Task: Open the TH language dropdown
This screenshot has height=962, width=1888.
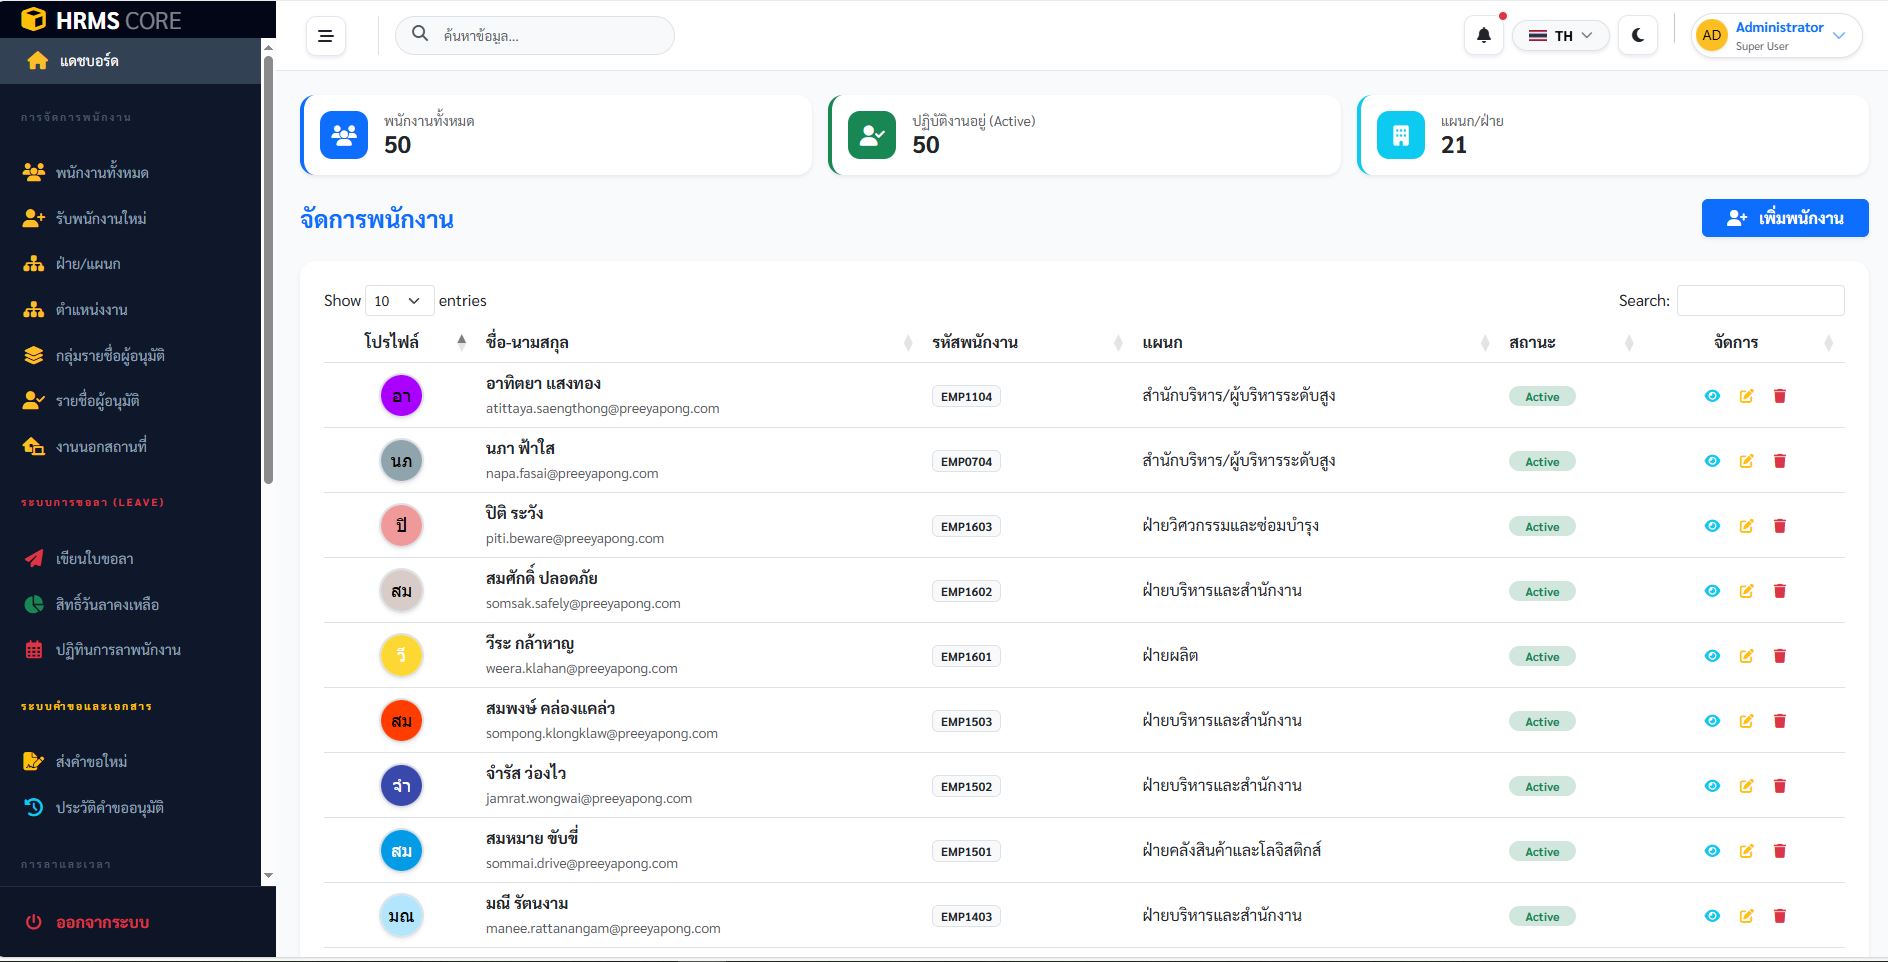Action: [x=1560, y=36]
